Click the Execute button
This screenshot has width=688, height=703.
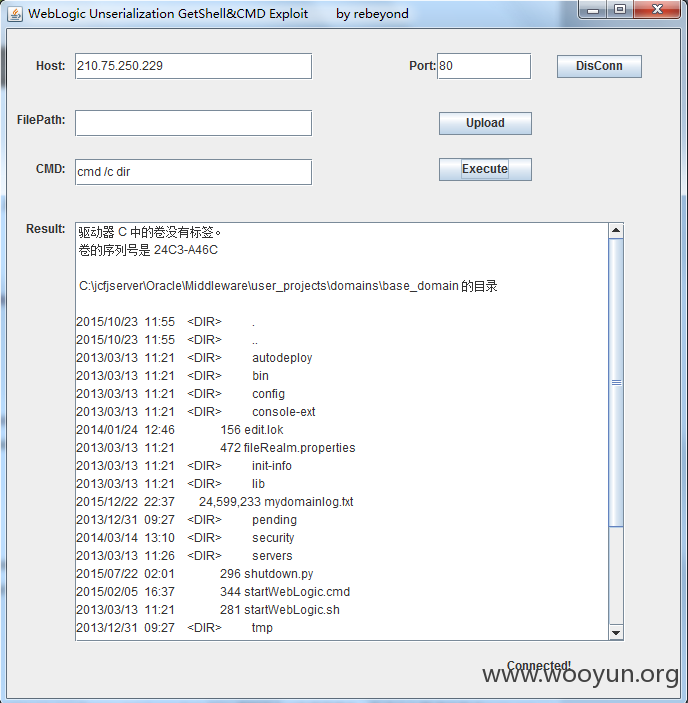[485, 169]
